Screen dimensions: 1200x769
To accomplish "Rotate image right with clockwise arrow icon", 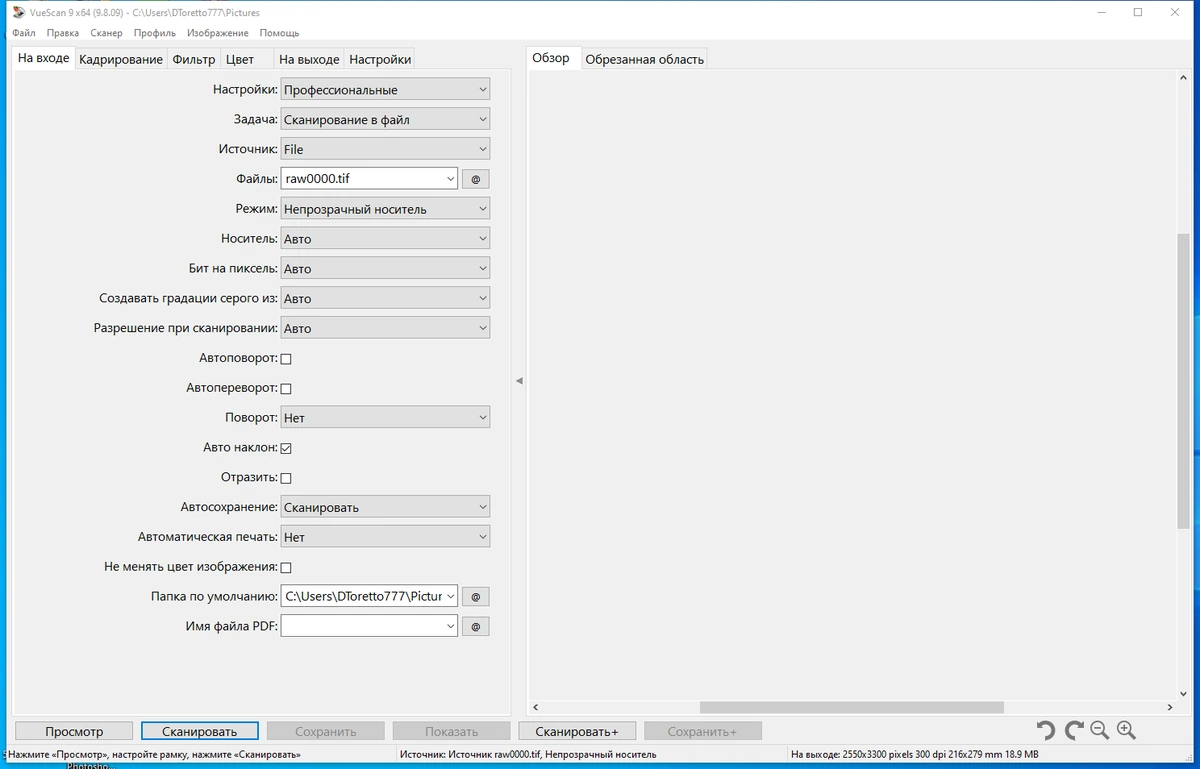I will tap(1074, 731).
